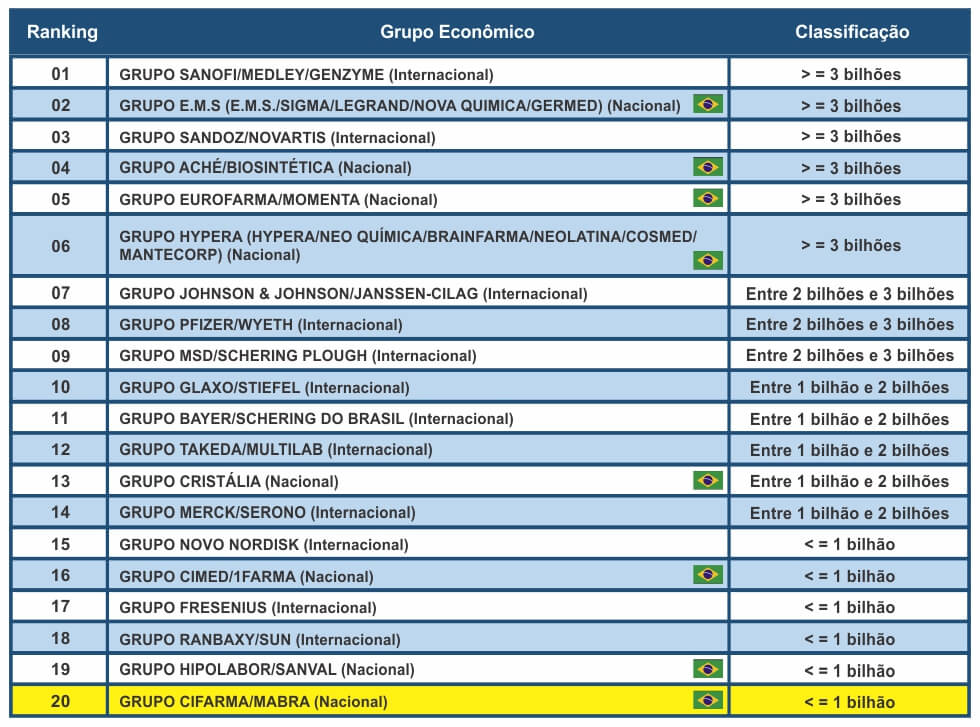Click ranking number 14
980x727 pixels.
point(61,512)
